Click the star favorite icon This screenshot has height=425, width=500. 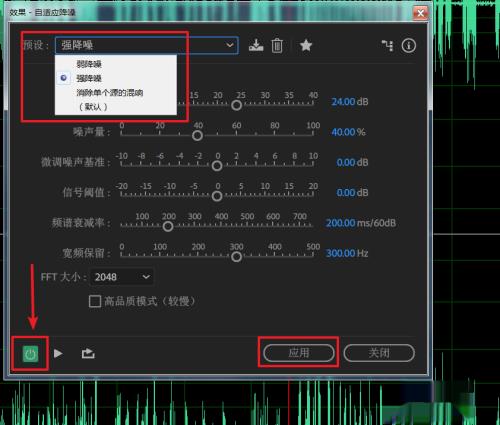click(x=306, y=45)
